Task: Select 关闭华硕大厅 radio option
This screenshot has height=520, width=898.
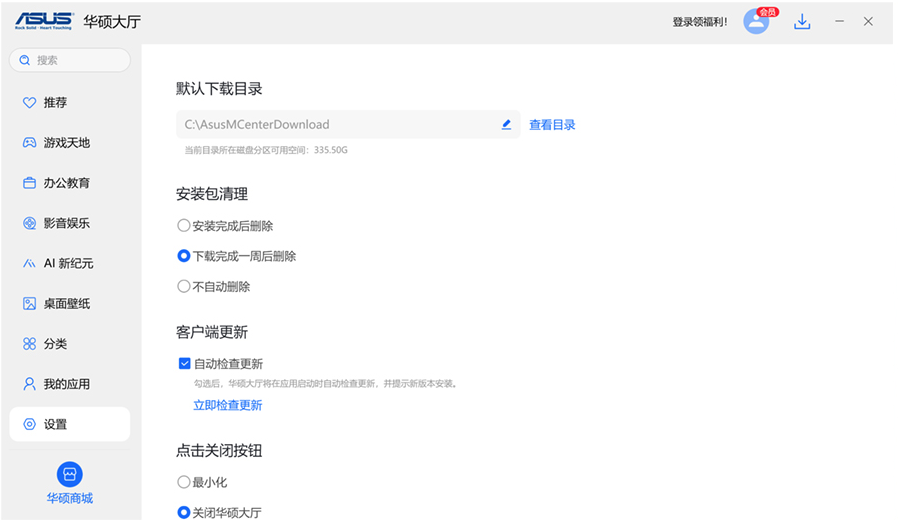Action: tap(183, 513)
